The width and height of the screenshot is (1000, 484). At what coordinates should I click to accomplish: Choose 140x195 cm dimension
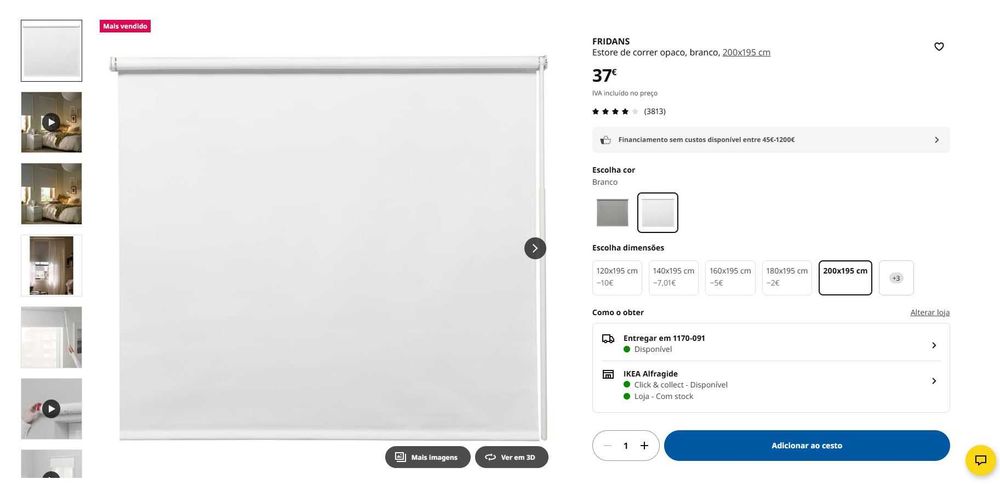click(x=673, y=278)
